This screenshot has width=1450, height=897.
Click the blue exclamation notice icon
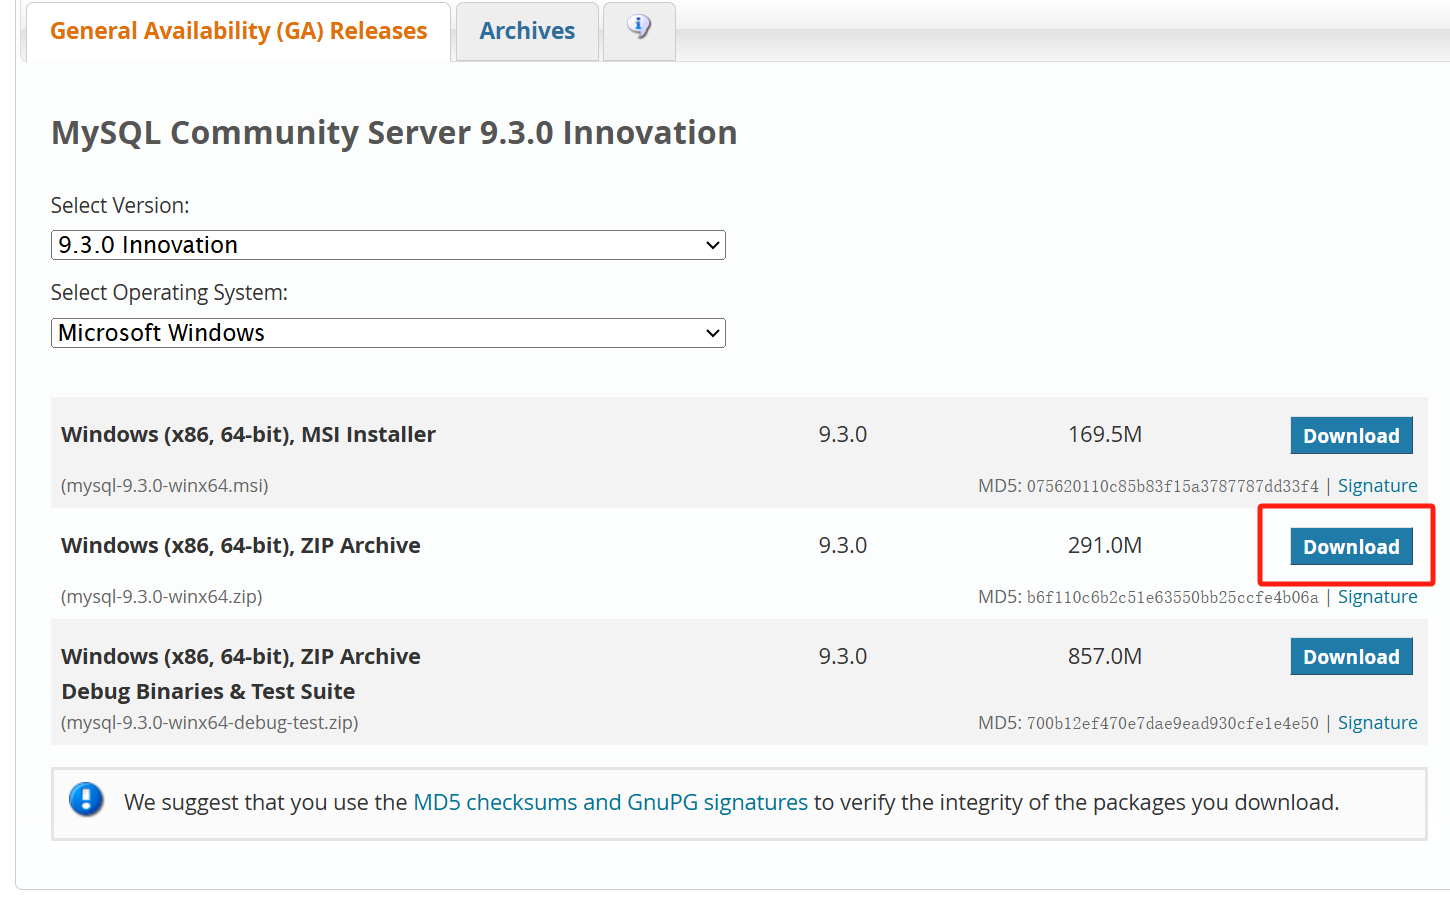pos(86,800)
